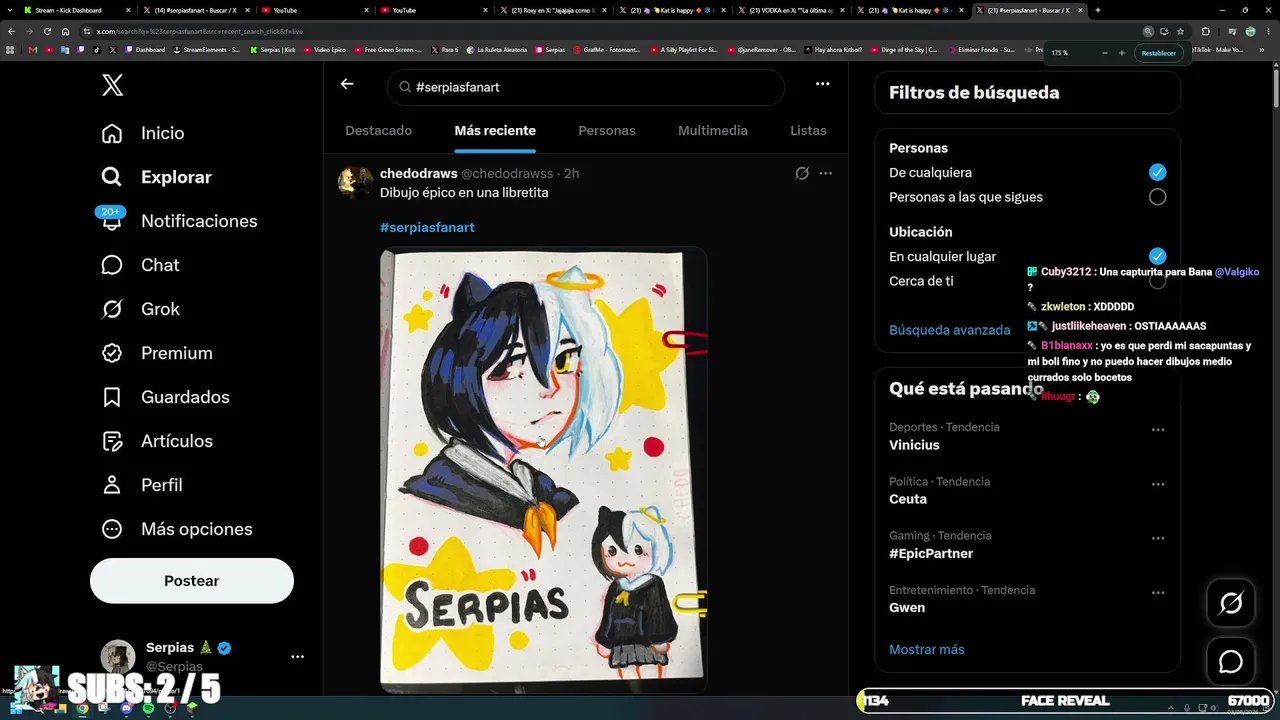Open Discord from the taskbar
Viewport: 1280px width, 720px height.
coord(126,709)
